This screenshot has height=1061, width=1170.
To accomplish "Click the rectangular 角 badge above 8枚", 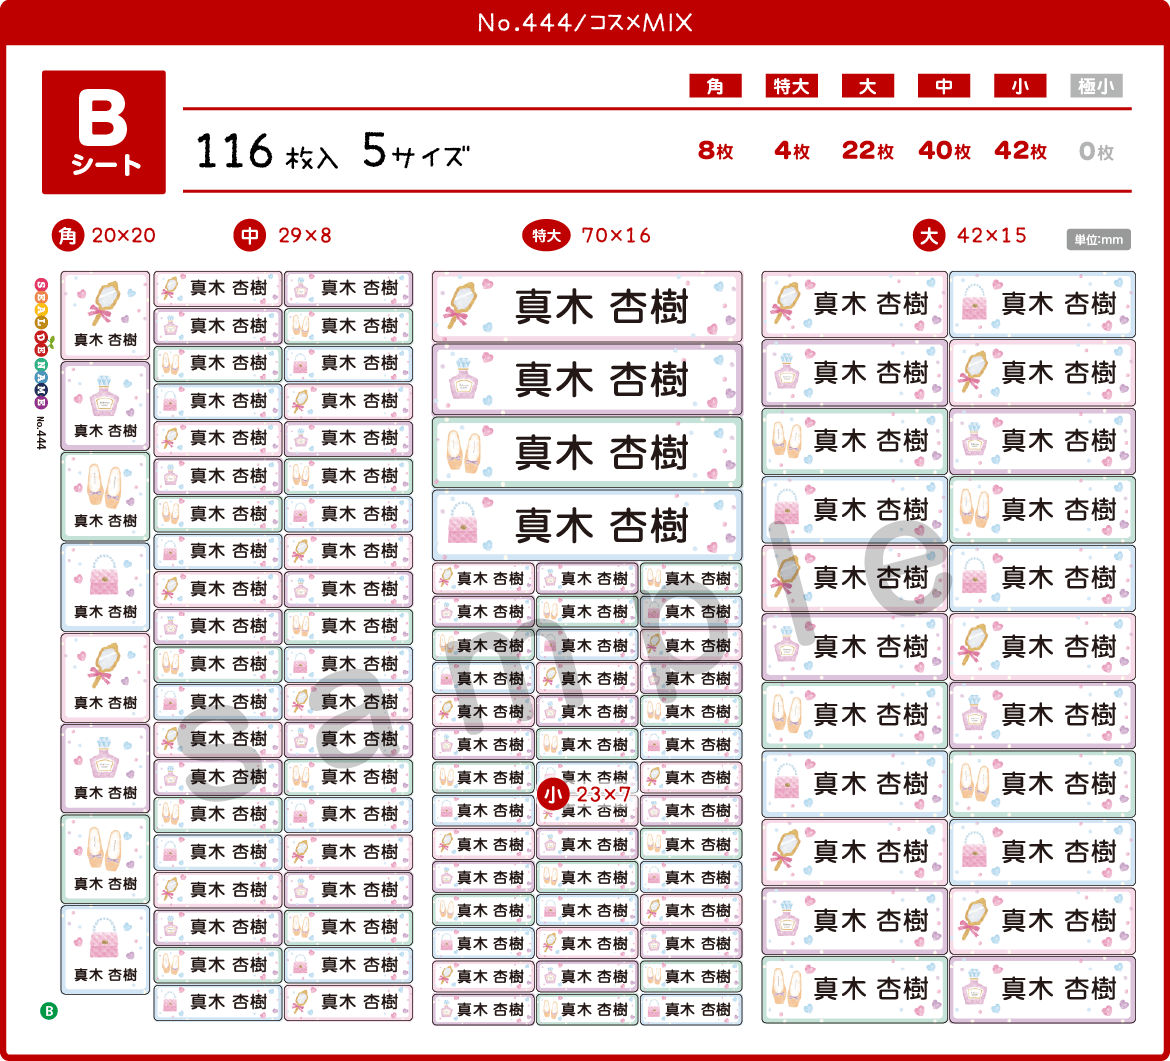I will tap(715, 87).
